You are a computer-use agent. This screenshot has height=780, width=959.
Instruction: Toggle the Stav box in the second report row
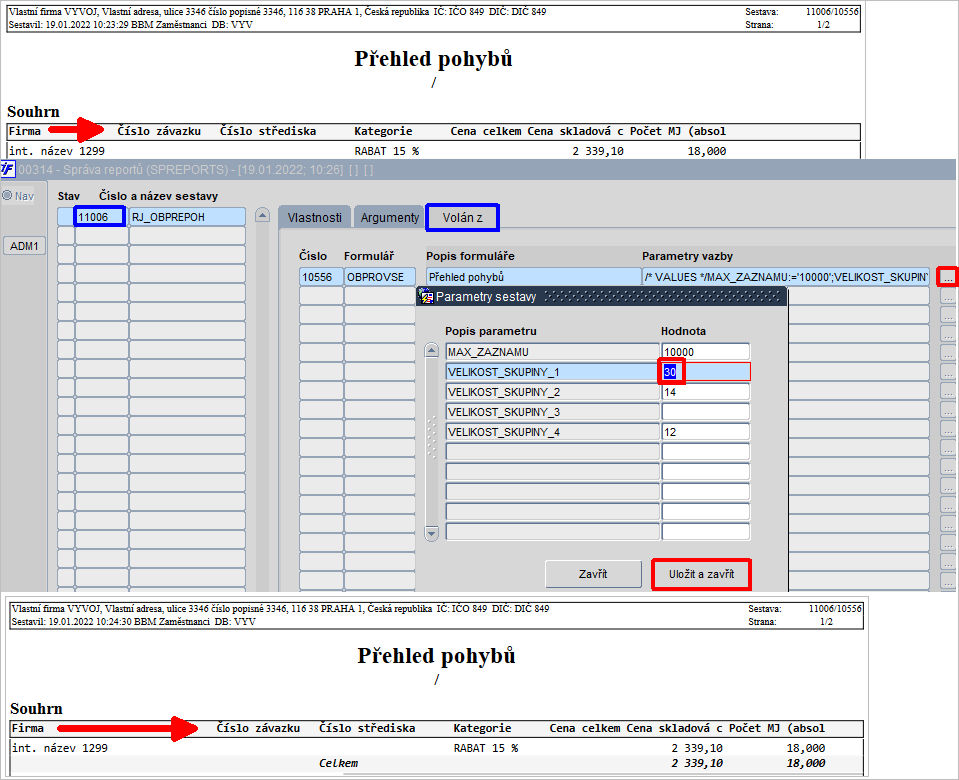pyautogui.click(x=65, y=236)
